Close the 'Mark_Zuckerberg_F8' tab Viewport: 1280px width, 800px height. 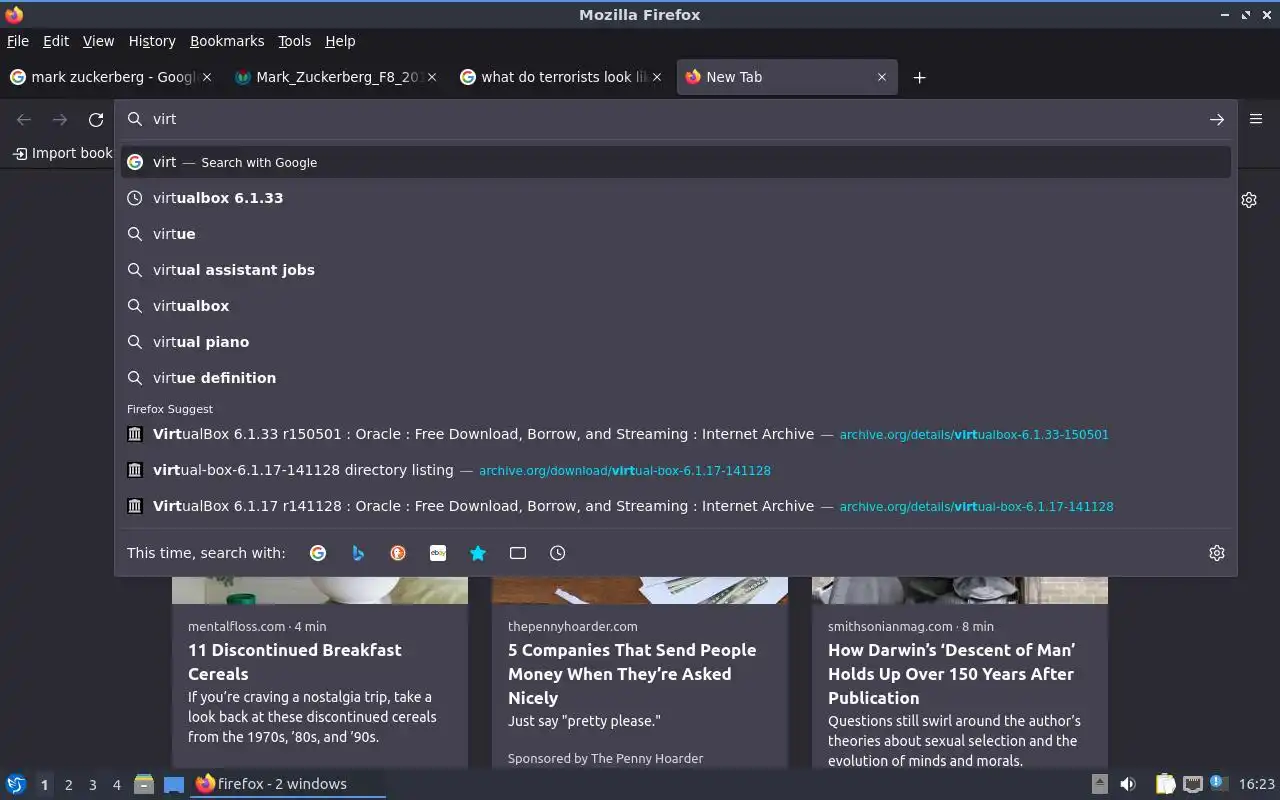432,77
